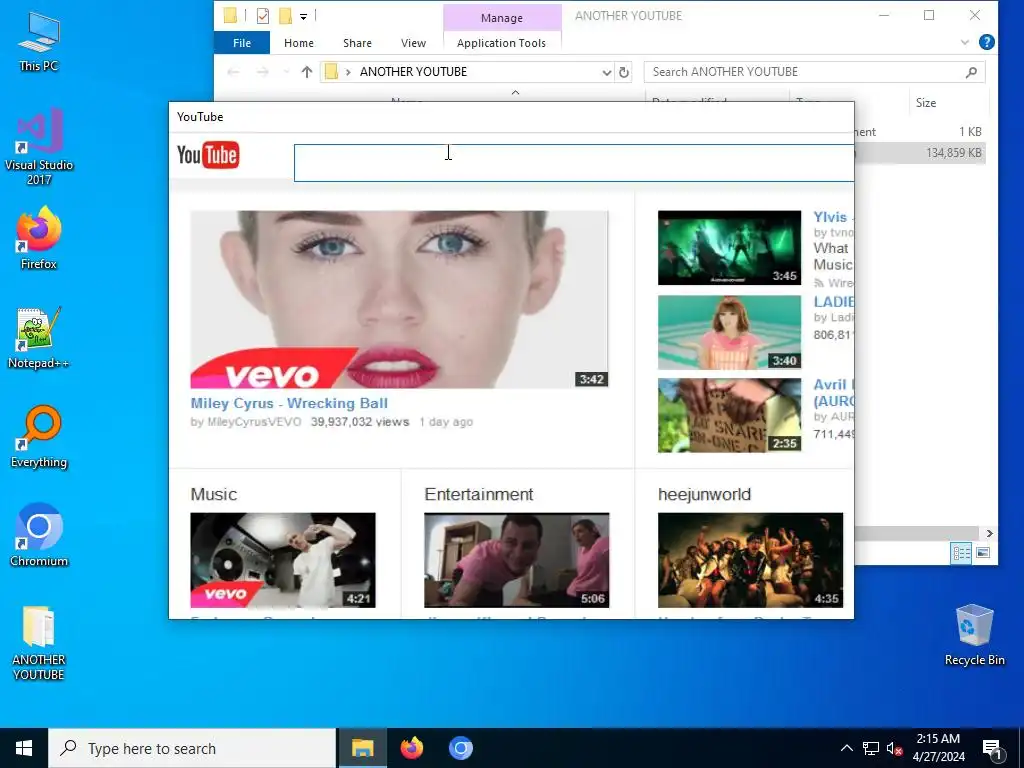Click the Size column header
This screenshot has height=768, width=1024.
[x=926, y=103]
